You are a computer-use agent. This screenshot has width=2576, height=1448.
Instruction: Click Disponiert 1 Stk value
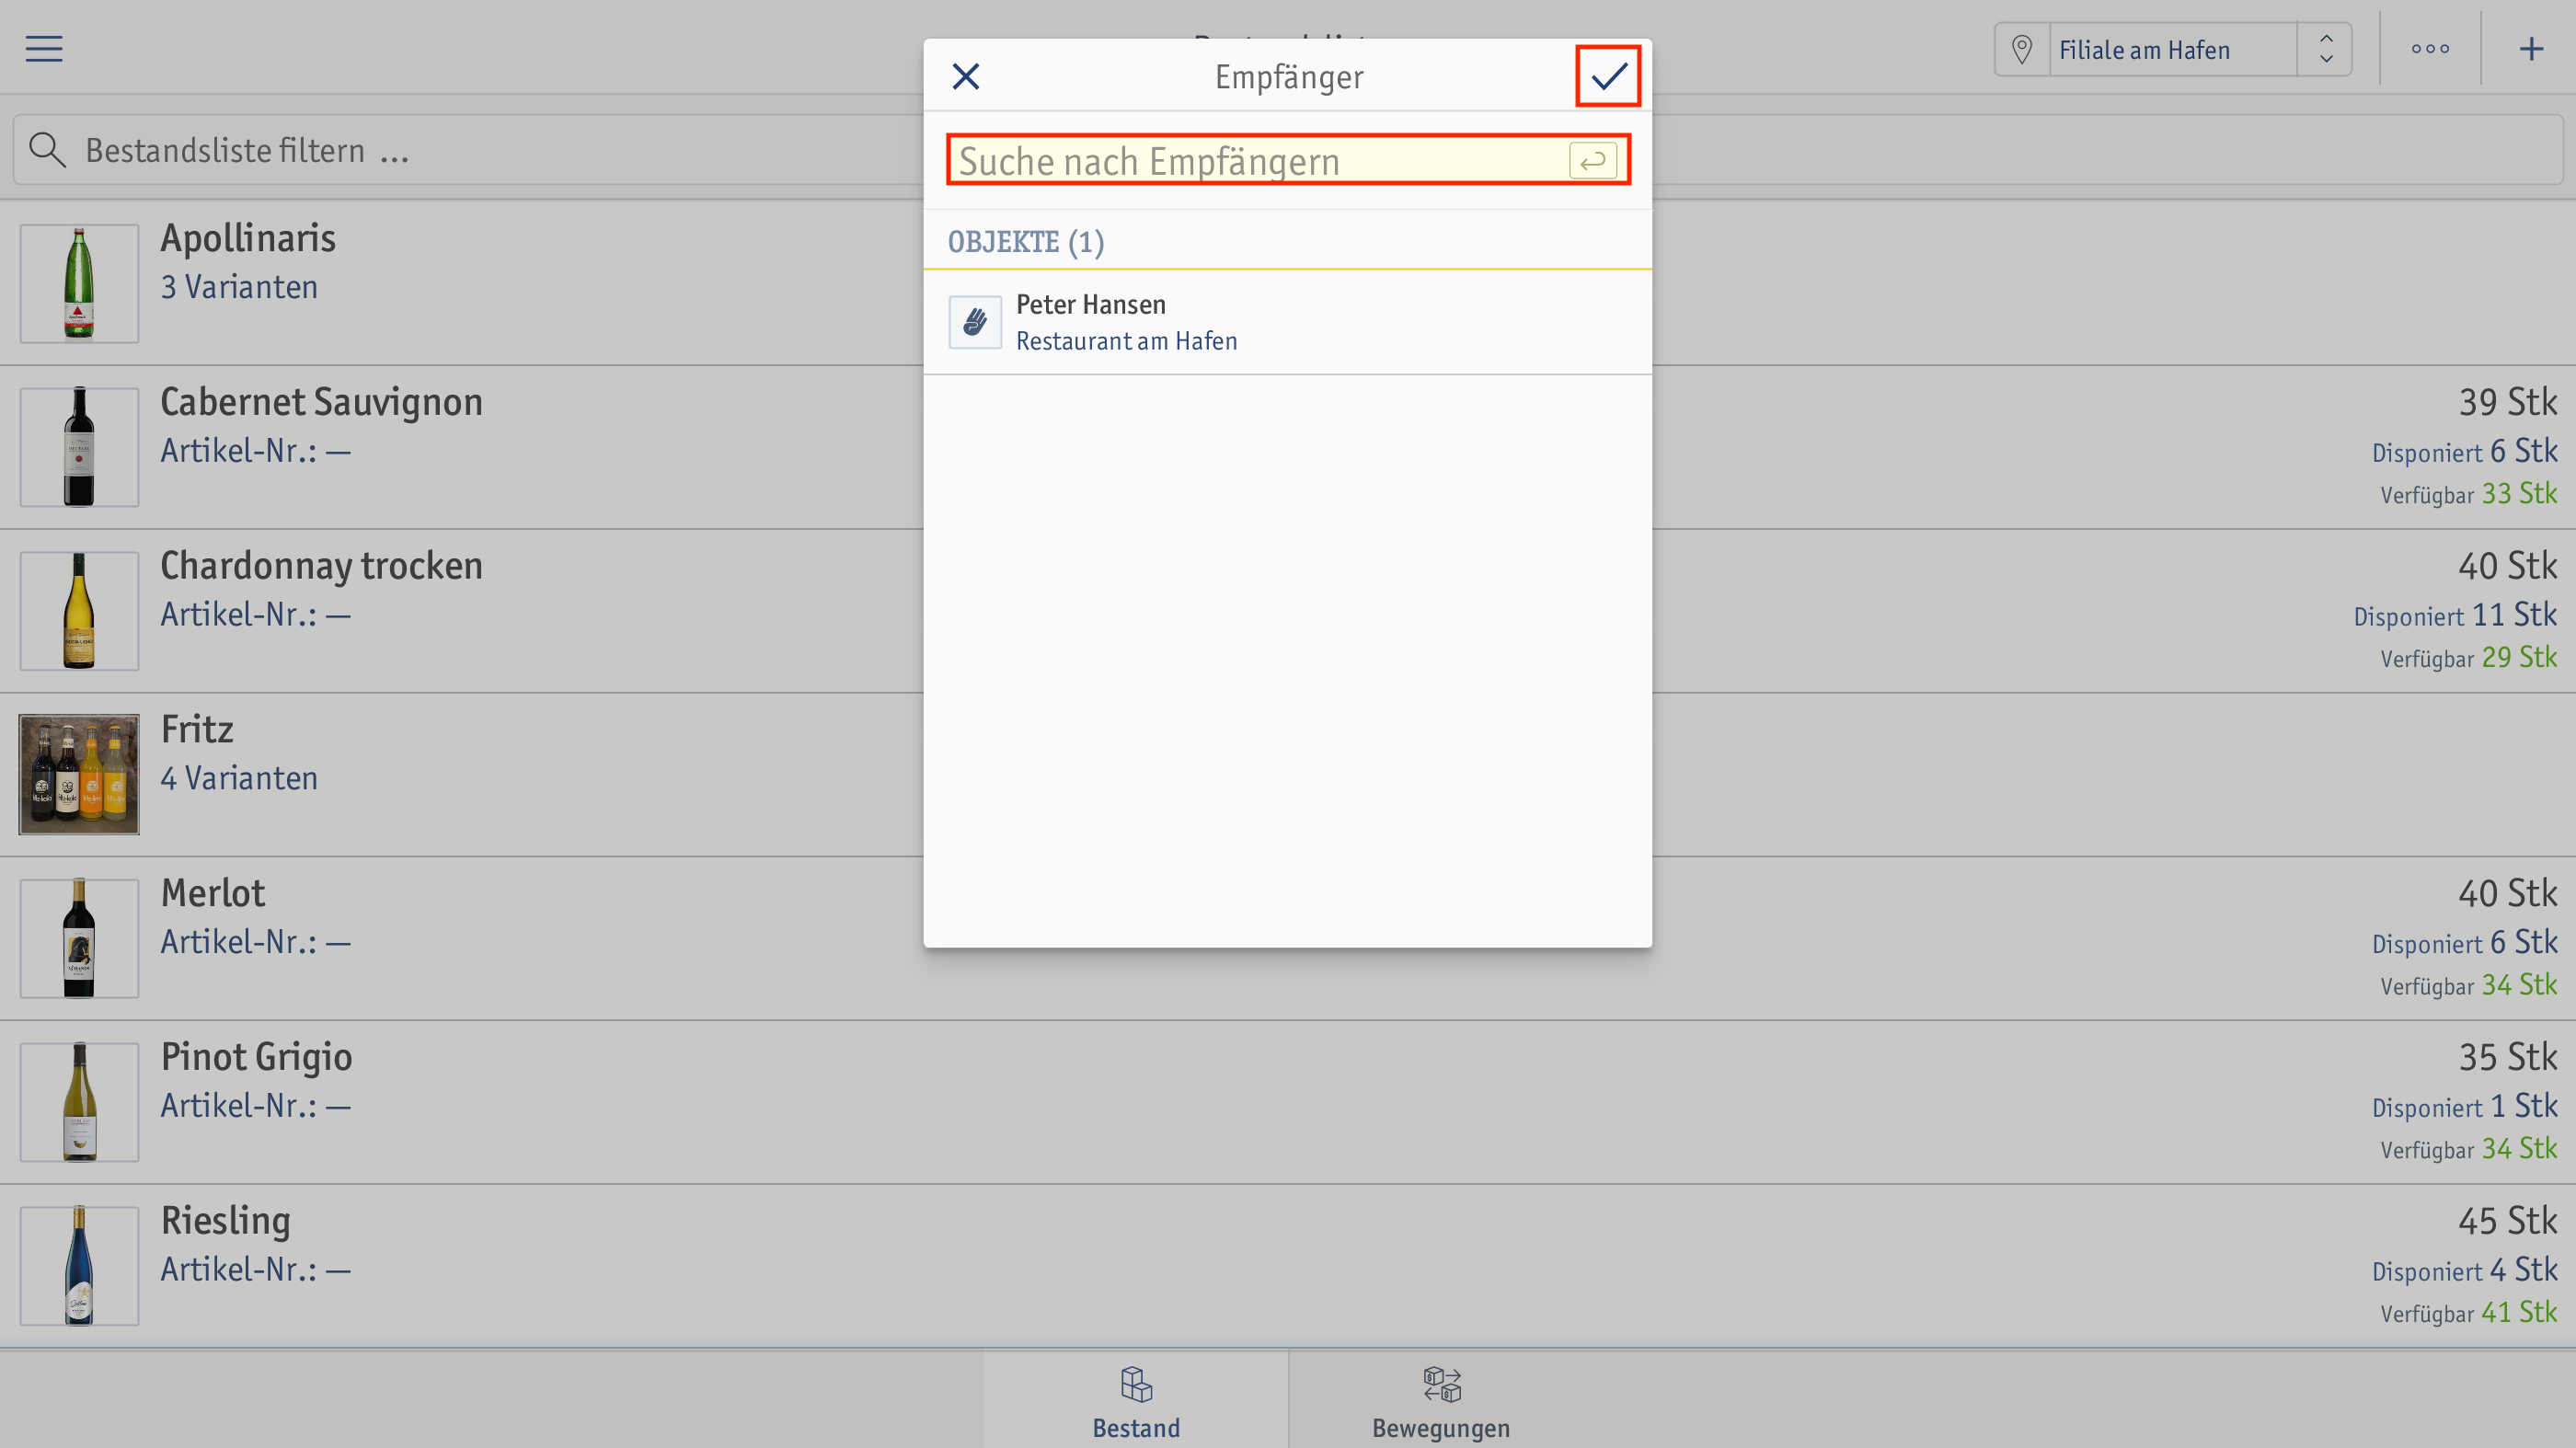click(x=2464, y=1106)
